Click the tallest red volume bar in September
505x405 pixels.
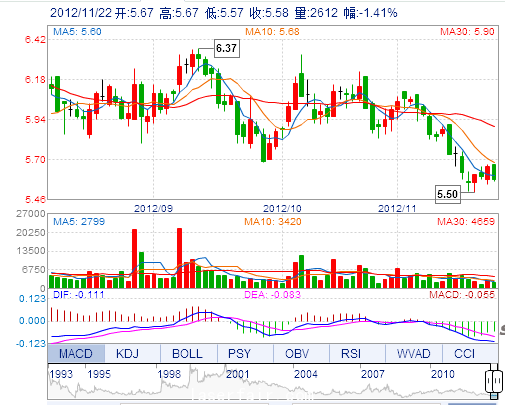(x=179, y=258)
